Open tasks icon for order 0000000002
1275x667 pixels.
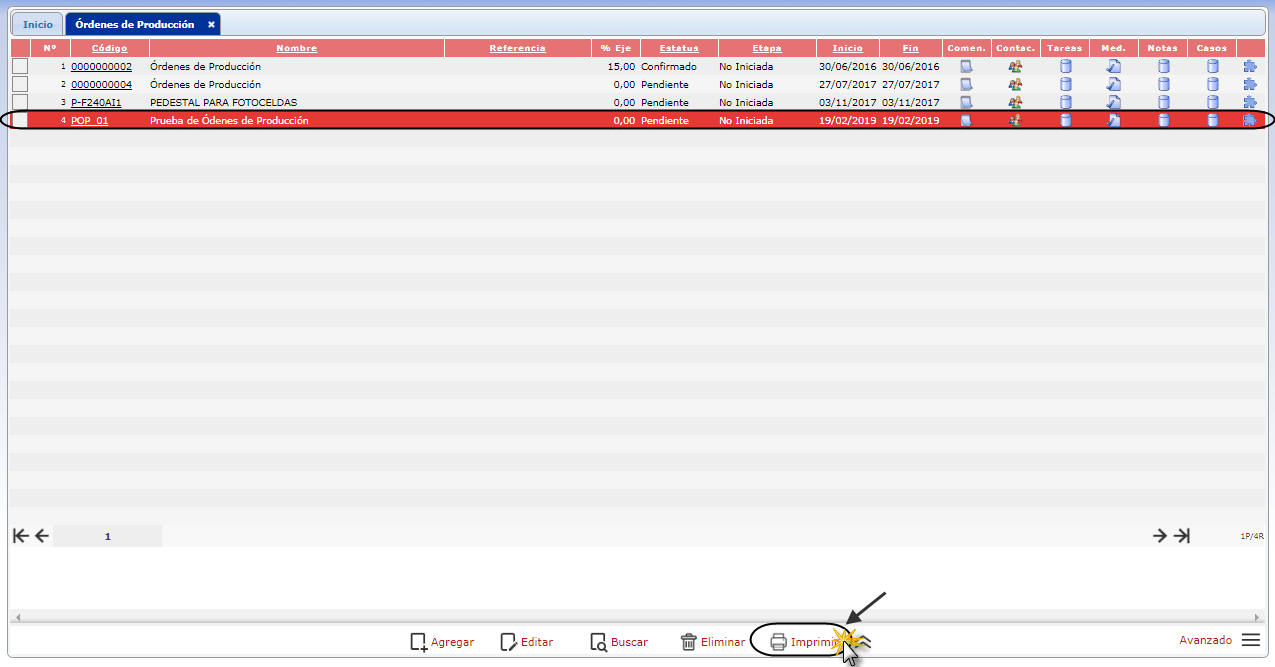coord(1065,67)
